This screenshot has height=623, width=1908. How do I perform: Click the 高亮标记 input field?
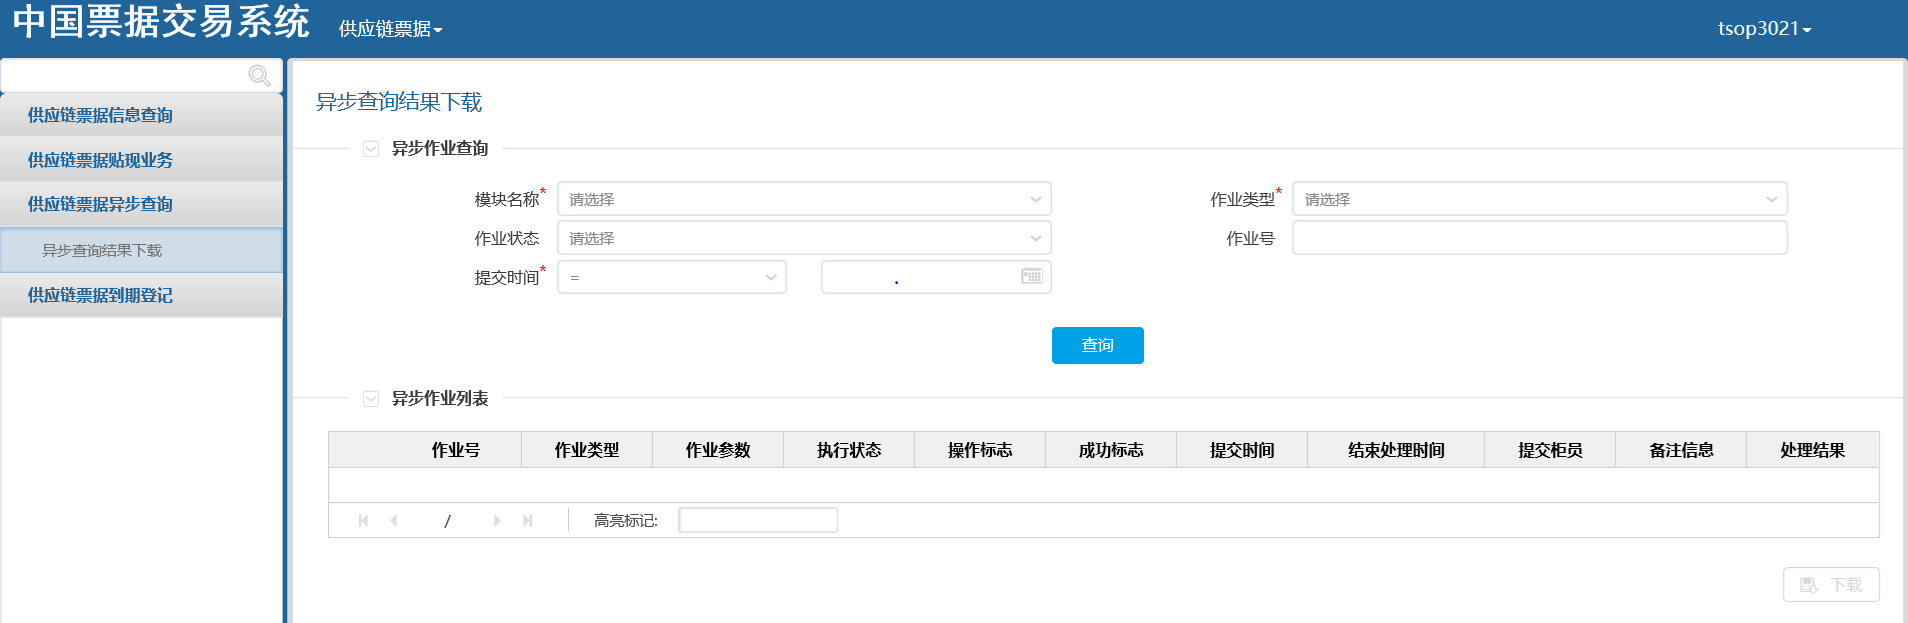click(758, 520)
